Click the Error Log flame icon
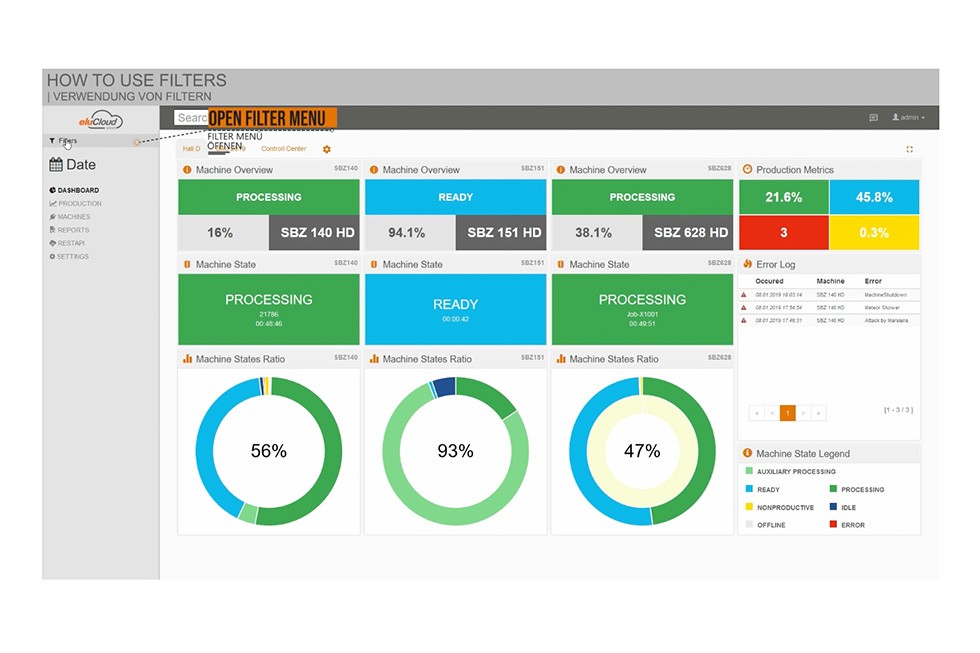Viewport: 980px width, 653px height. tap(747, 264)
